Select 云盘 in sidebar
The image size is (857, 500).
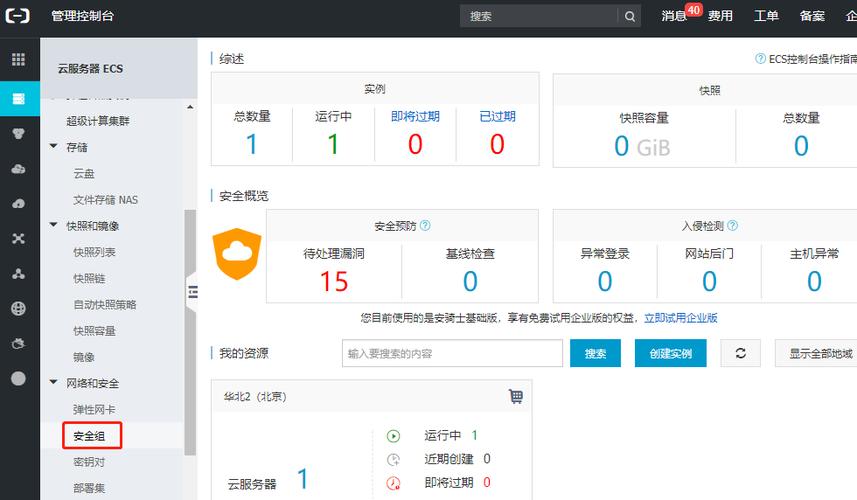84,173
